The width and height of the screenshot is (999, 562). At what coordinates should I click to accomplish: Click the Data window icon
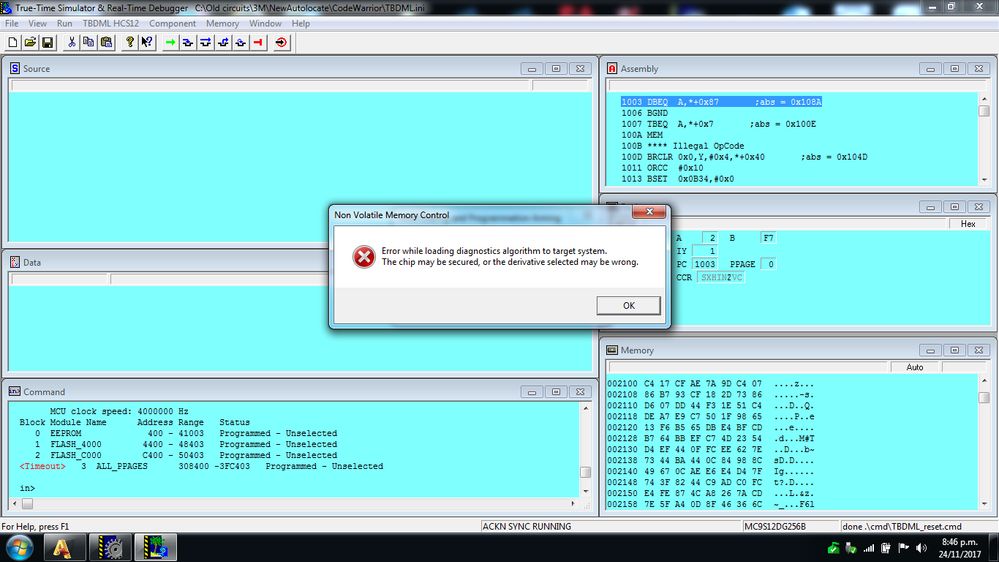[x=15, y=262]
